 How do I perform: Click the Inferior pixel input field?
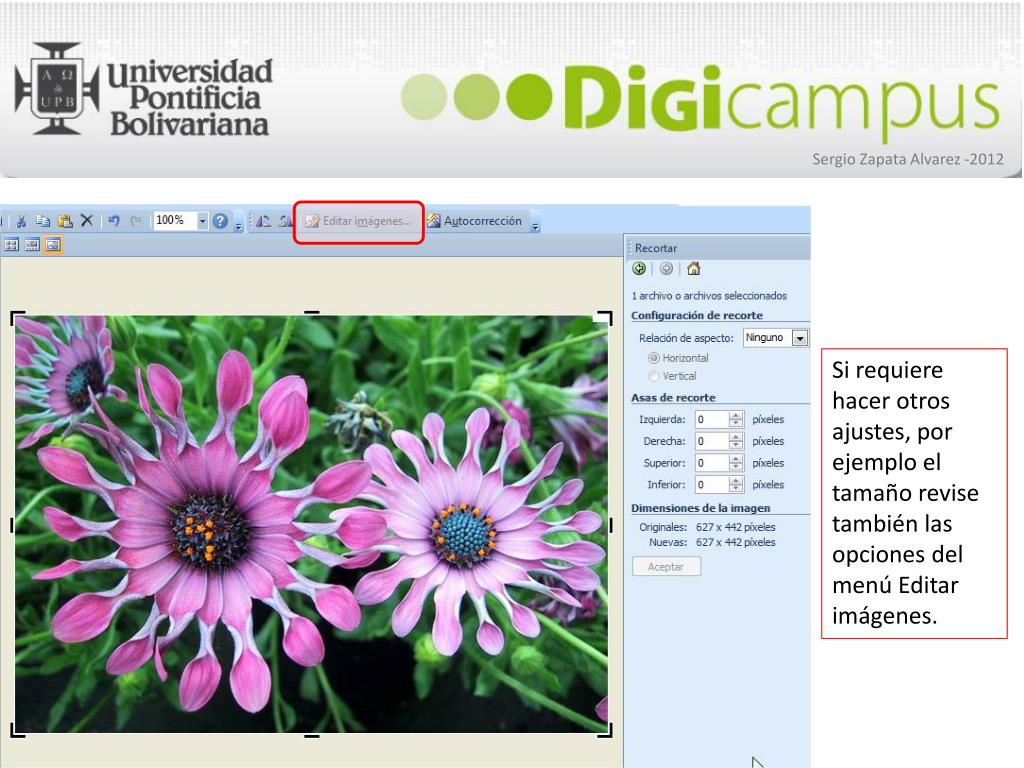coord(711,485)
